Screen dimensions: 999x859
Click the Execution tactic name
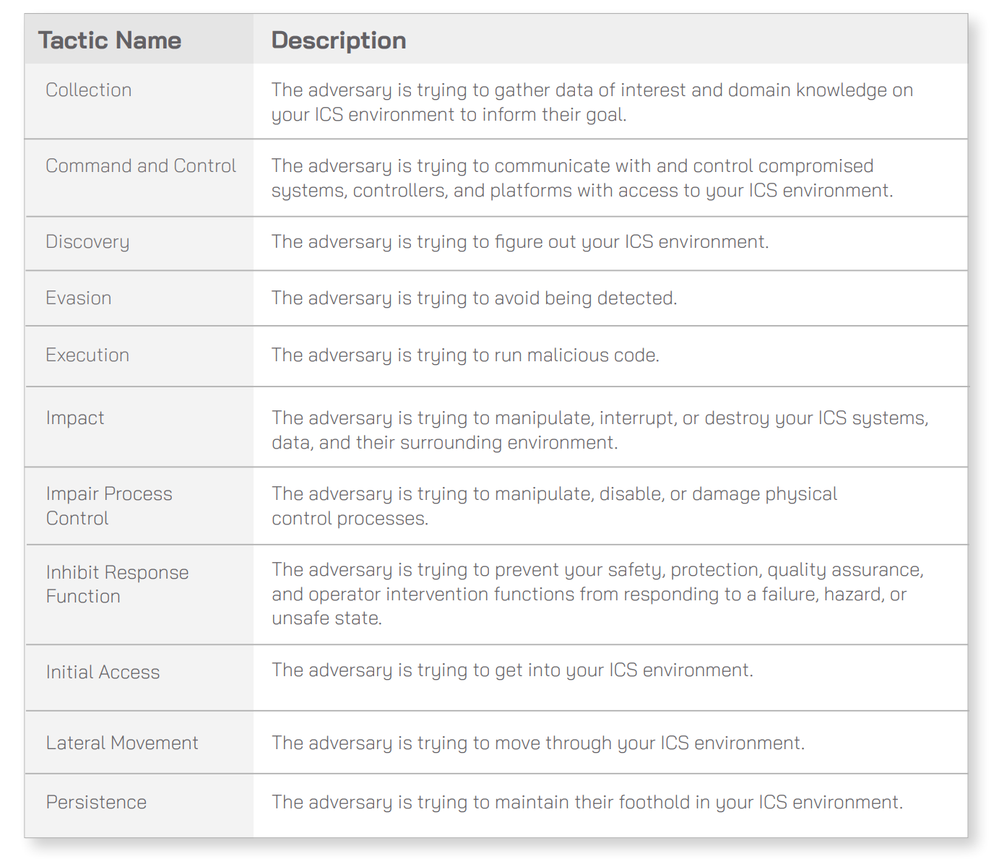click(88, 355)
